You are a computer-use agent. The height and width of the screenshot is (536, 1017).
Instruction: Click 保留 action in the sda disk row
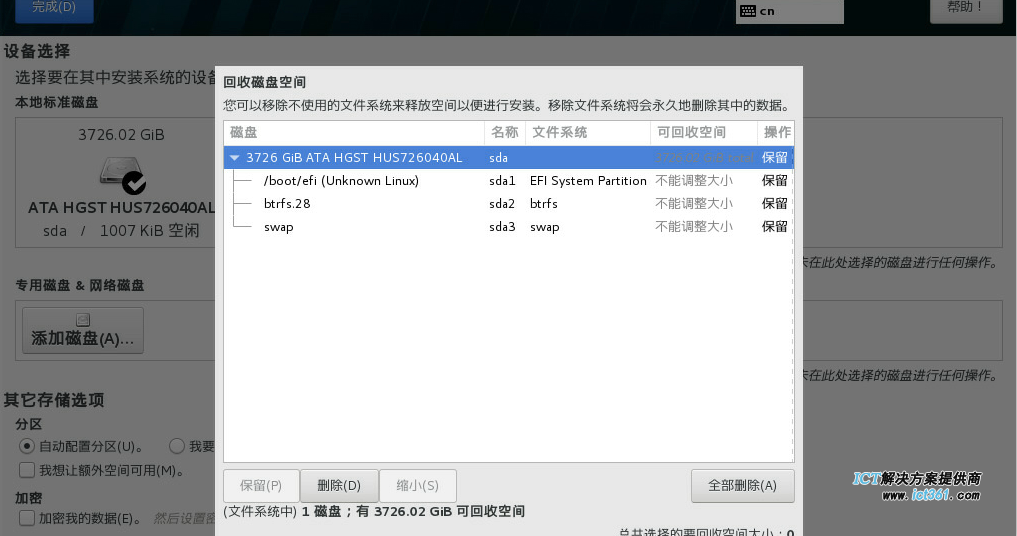[774, 158]
